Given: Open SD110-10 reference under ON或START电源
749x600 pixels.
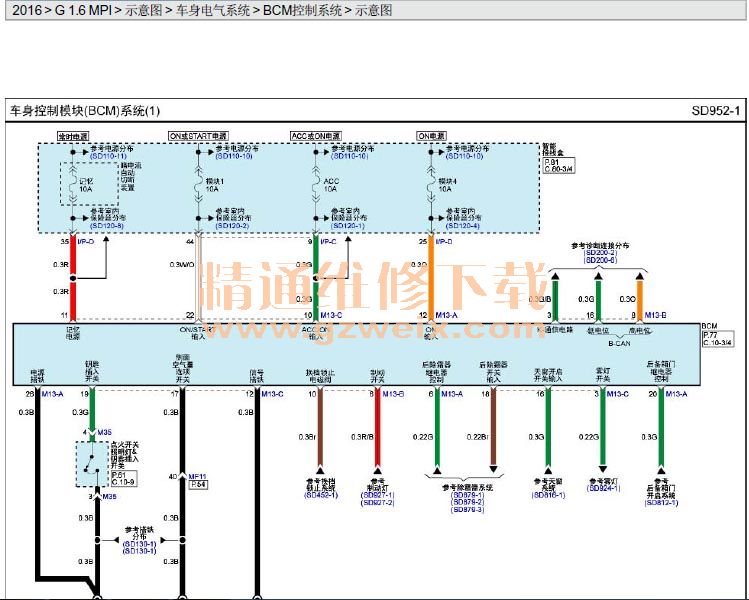Looking at the screenshot, I should (x=234, y=156).
